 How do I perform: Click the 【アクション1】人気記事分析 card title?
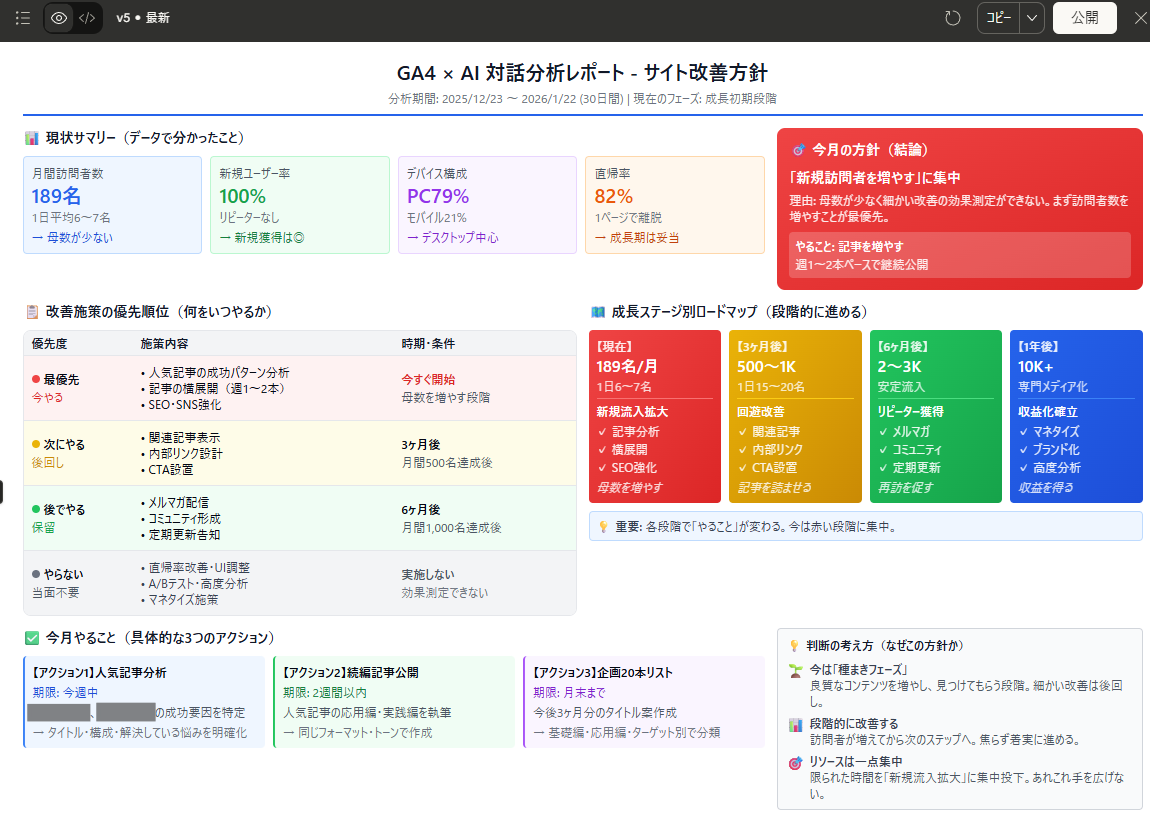point(99,673)
